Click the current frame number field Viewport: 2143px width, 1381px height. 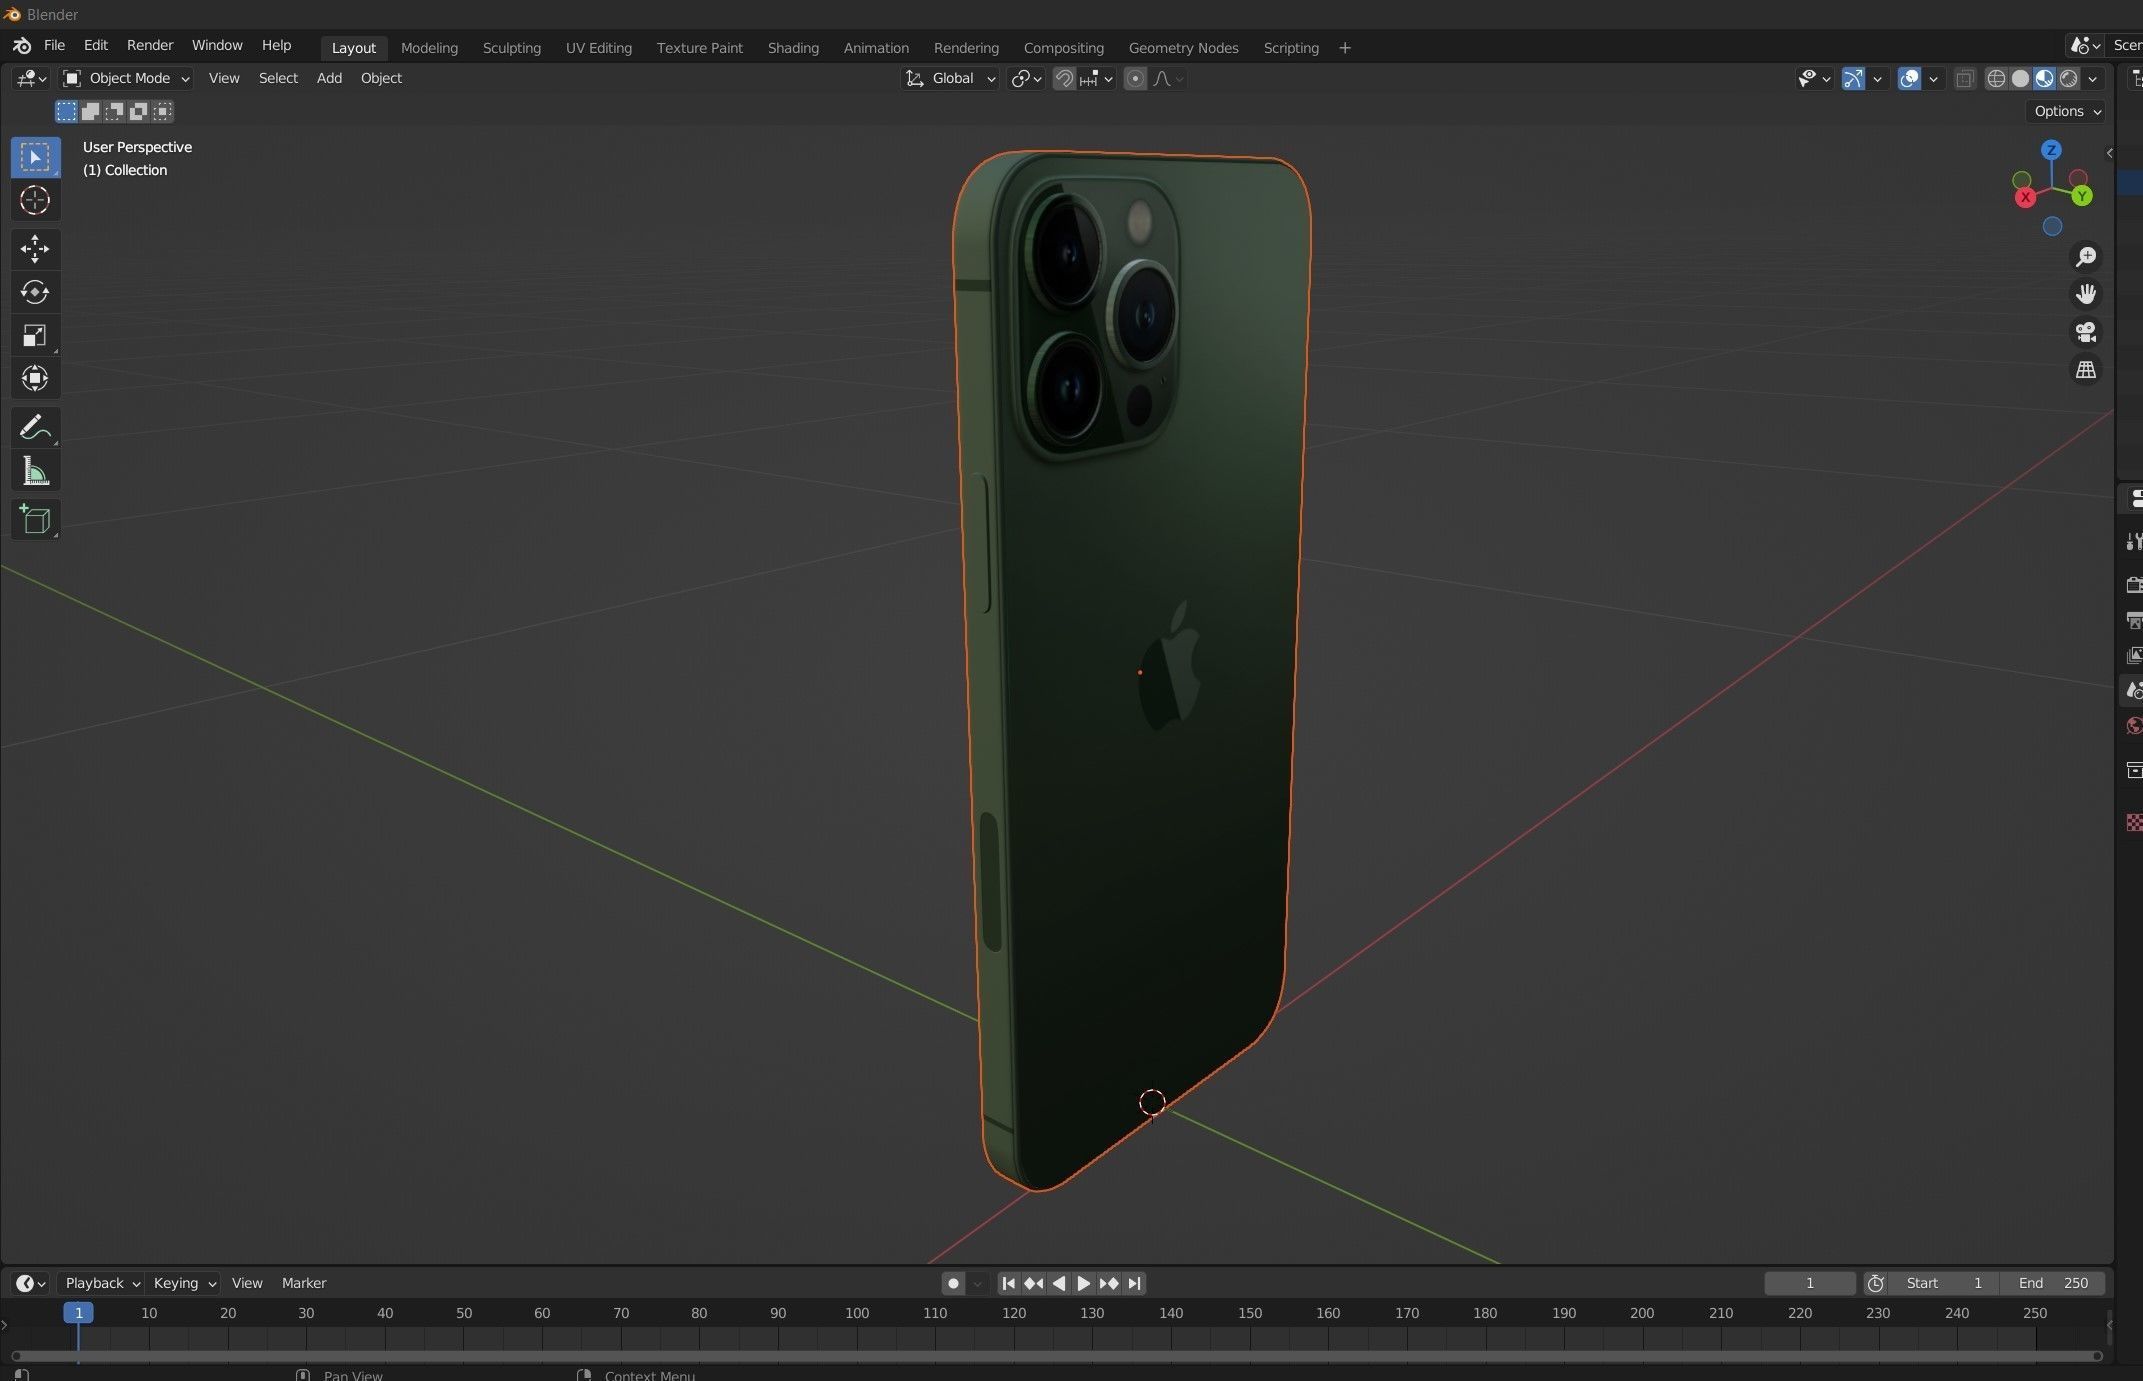(x=1809, y=1283)
